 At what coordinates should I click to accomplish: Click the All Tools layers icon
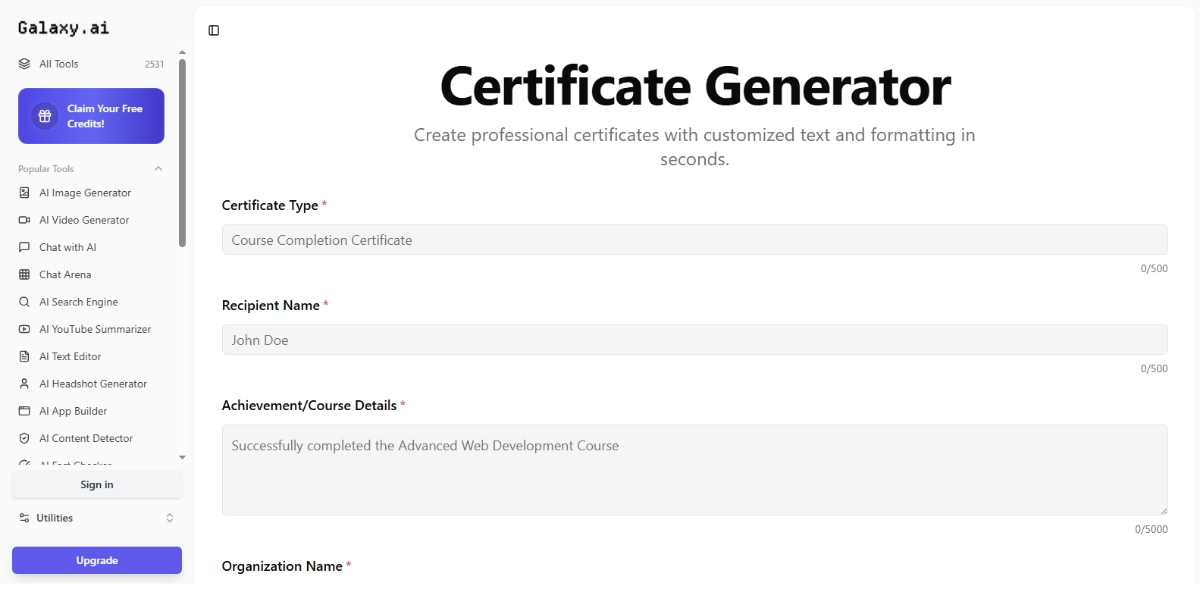coord(25,64)
